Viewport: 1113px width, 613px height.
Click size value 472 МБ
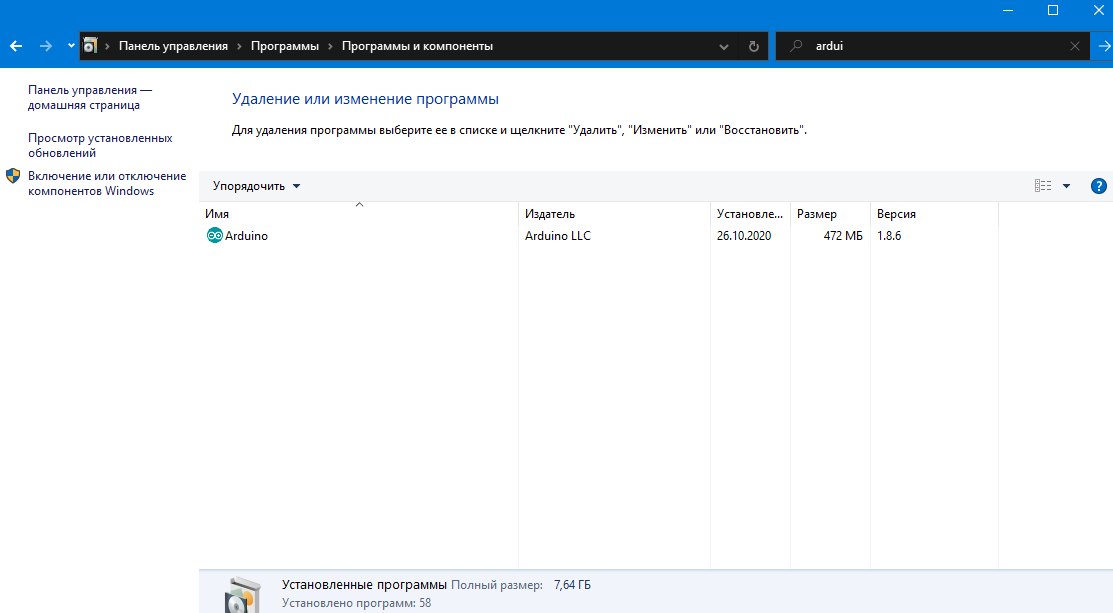coord(843,236)
